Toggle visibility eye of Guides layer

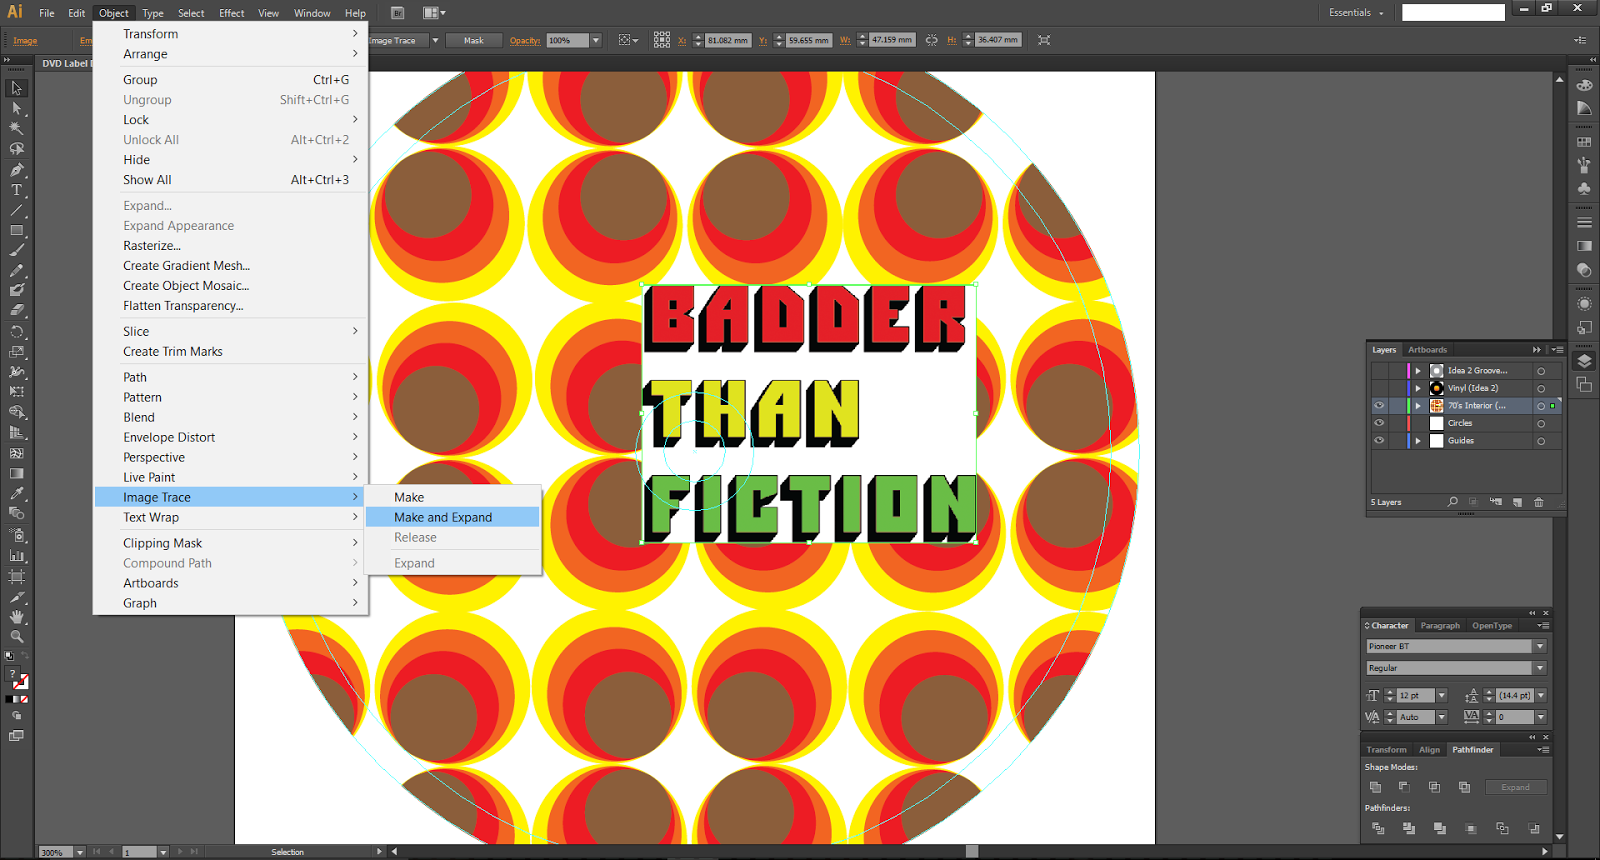(1379, 441)
